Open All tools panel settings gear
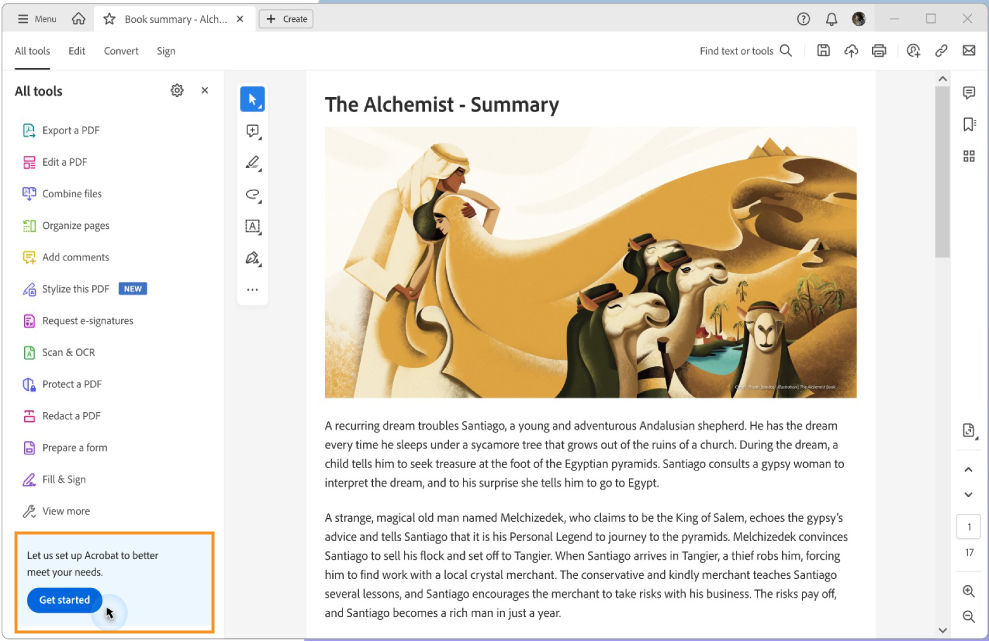The width and height of the screenshot is (989, 642). [177, 90]
